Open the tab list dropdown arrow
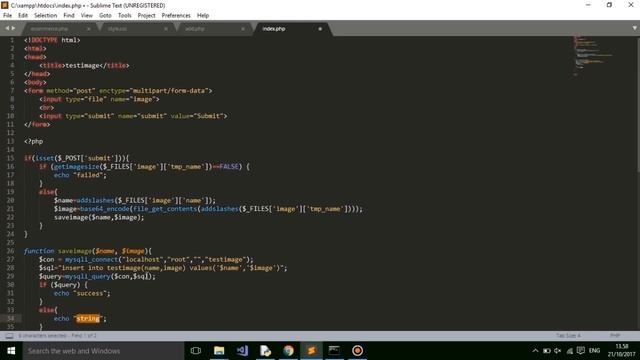The image size is (640, 360). click(634, 28)
